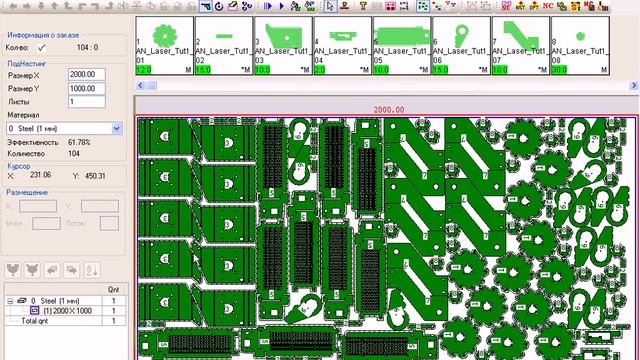The height and width of the screenshot is (360, 640).
Task: Click the red four-square grid icon
Action: [391, 6]
